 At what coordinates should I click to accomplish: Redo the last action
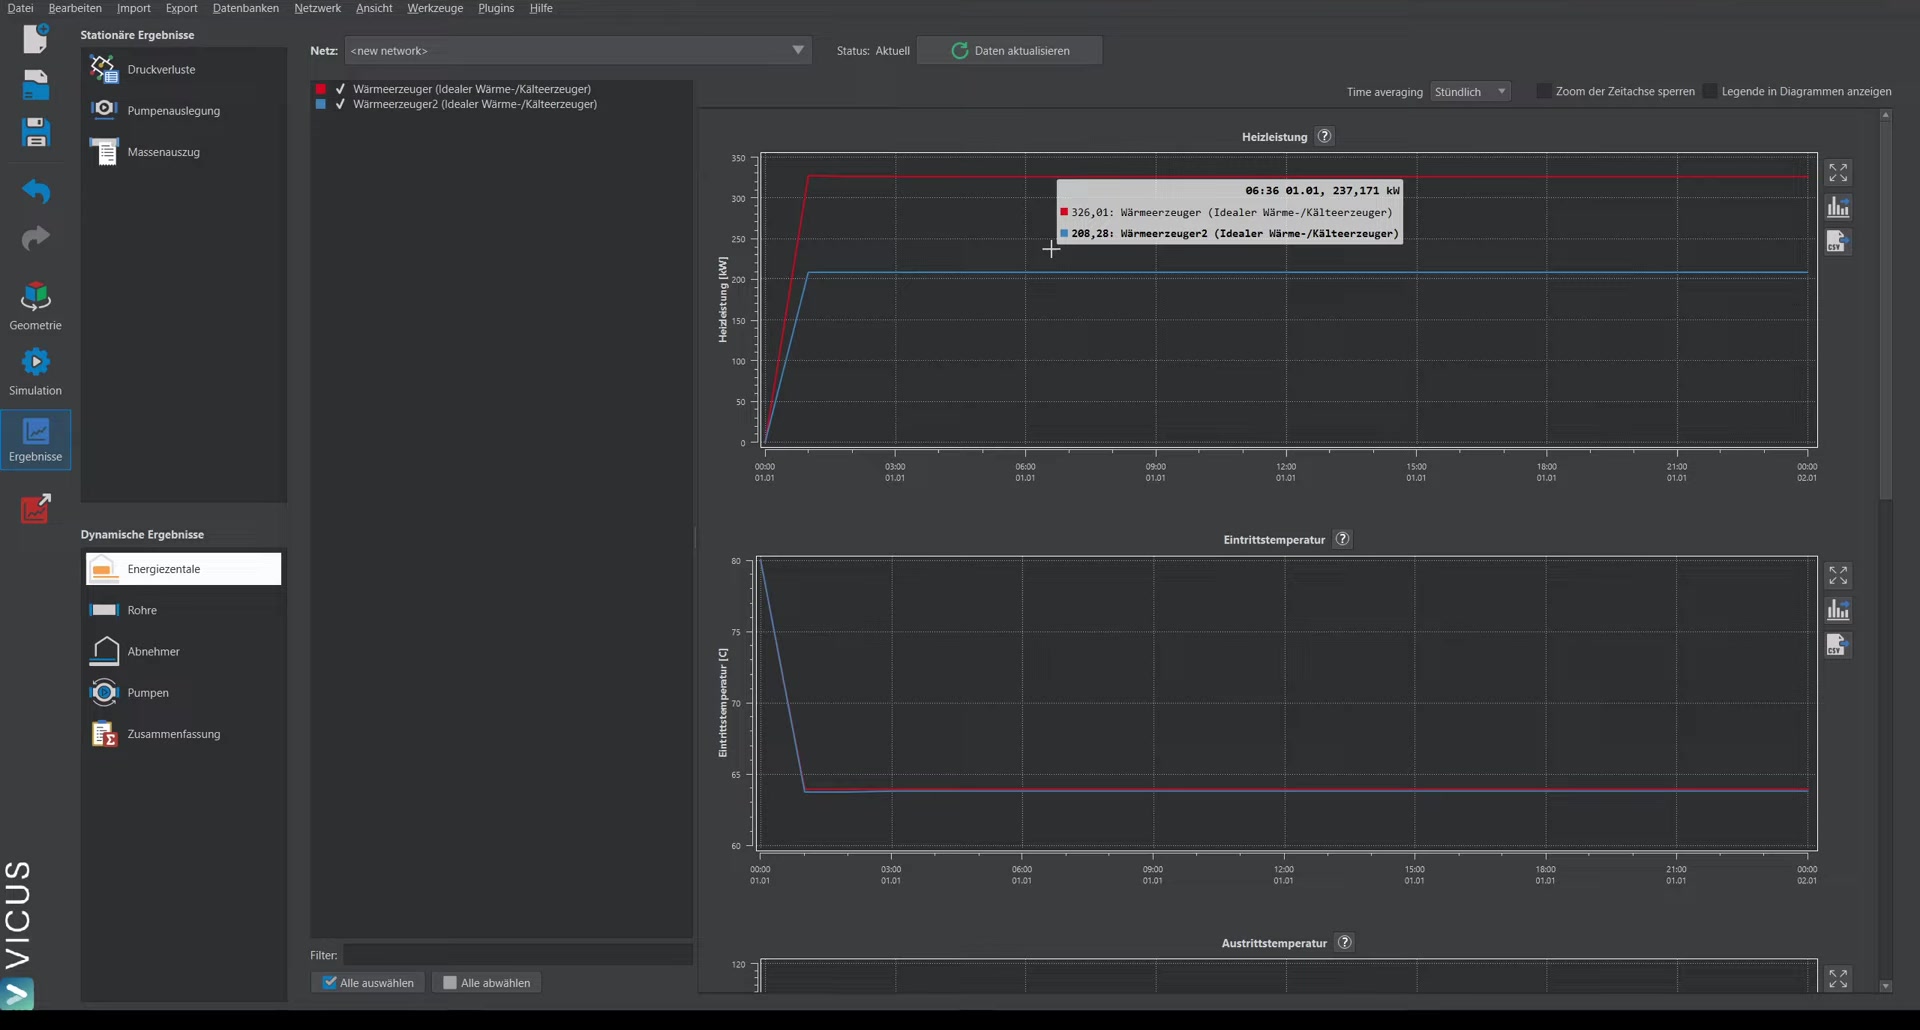click(36, 238)
